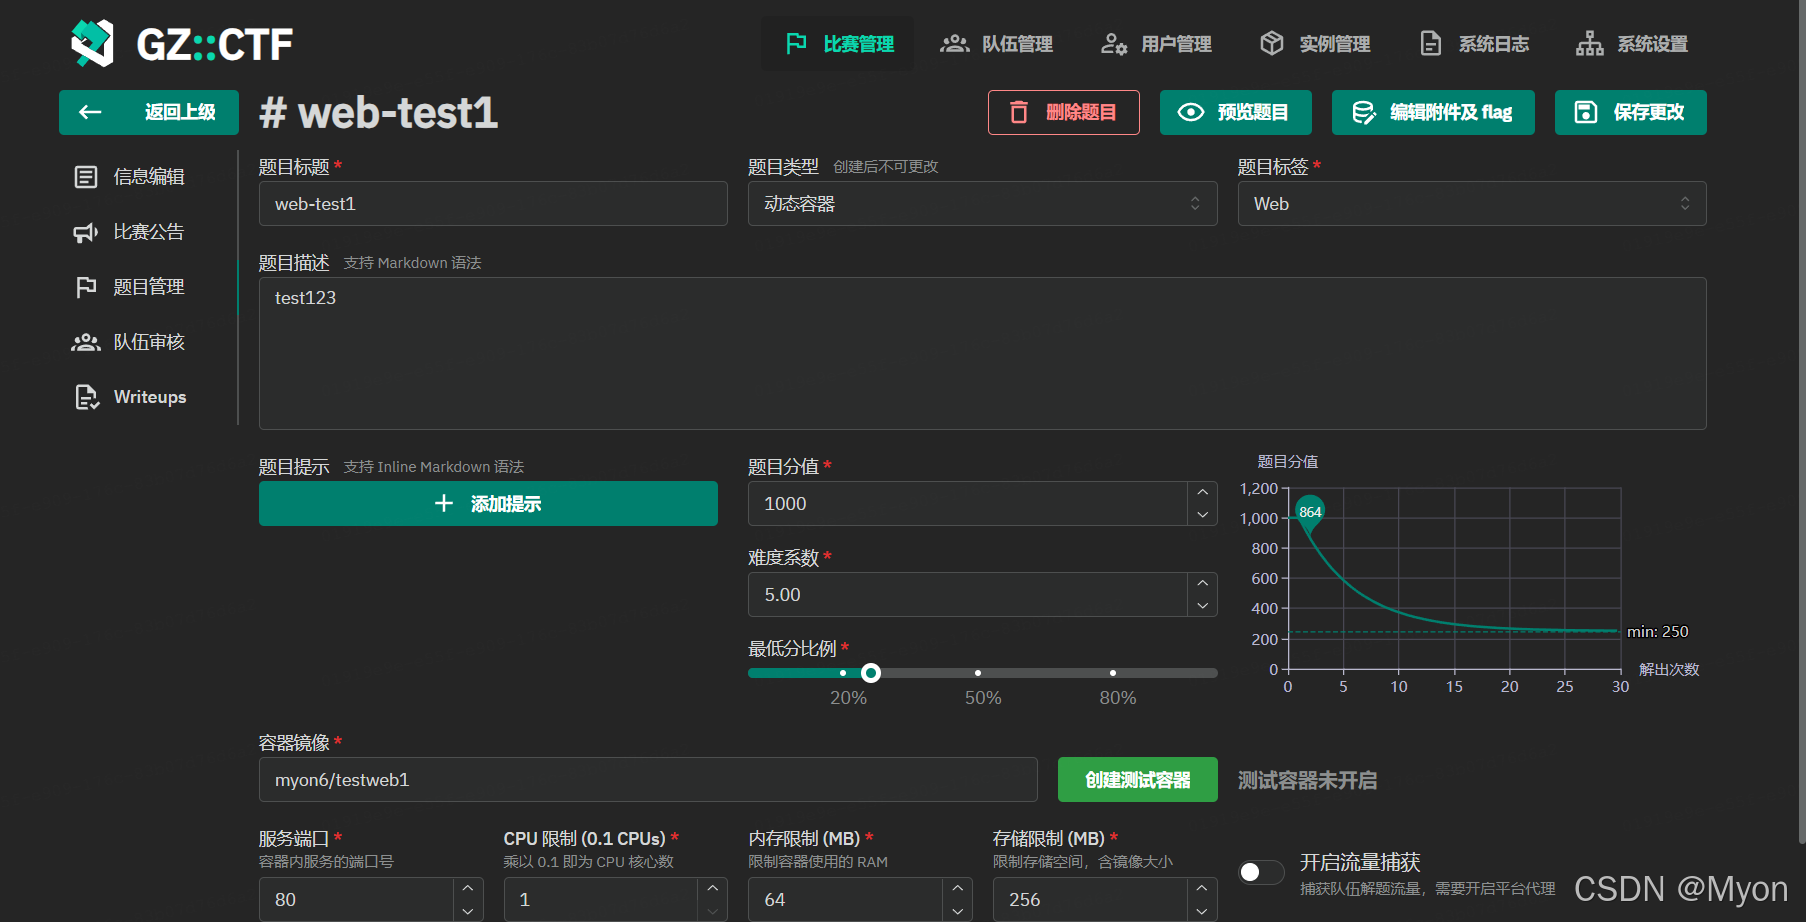1806x922 pixels.
Task: Increase CPU 限制 value with up arrow
Action: tap(713, 888)
